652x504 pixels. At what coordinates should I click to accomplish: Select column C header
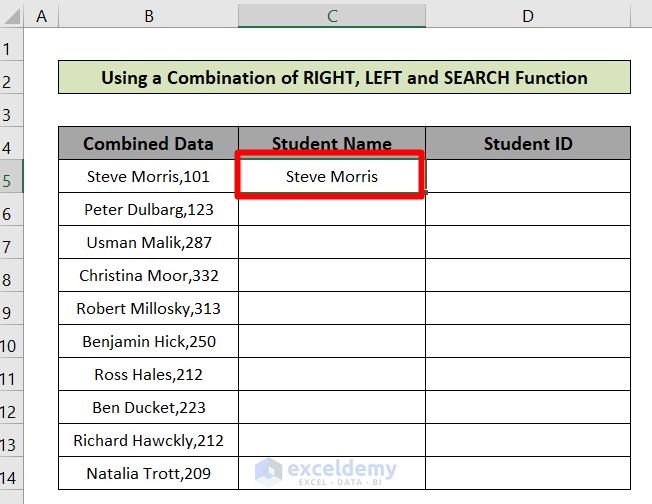pyautogui.click(x=331, y=15)
